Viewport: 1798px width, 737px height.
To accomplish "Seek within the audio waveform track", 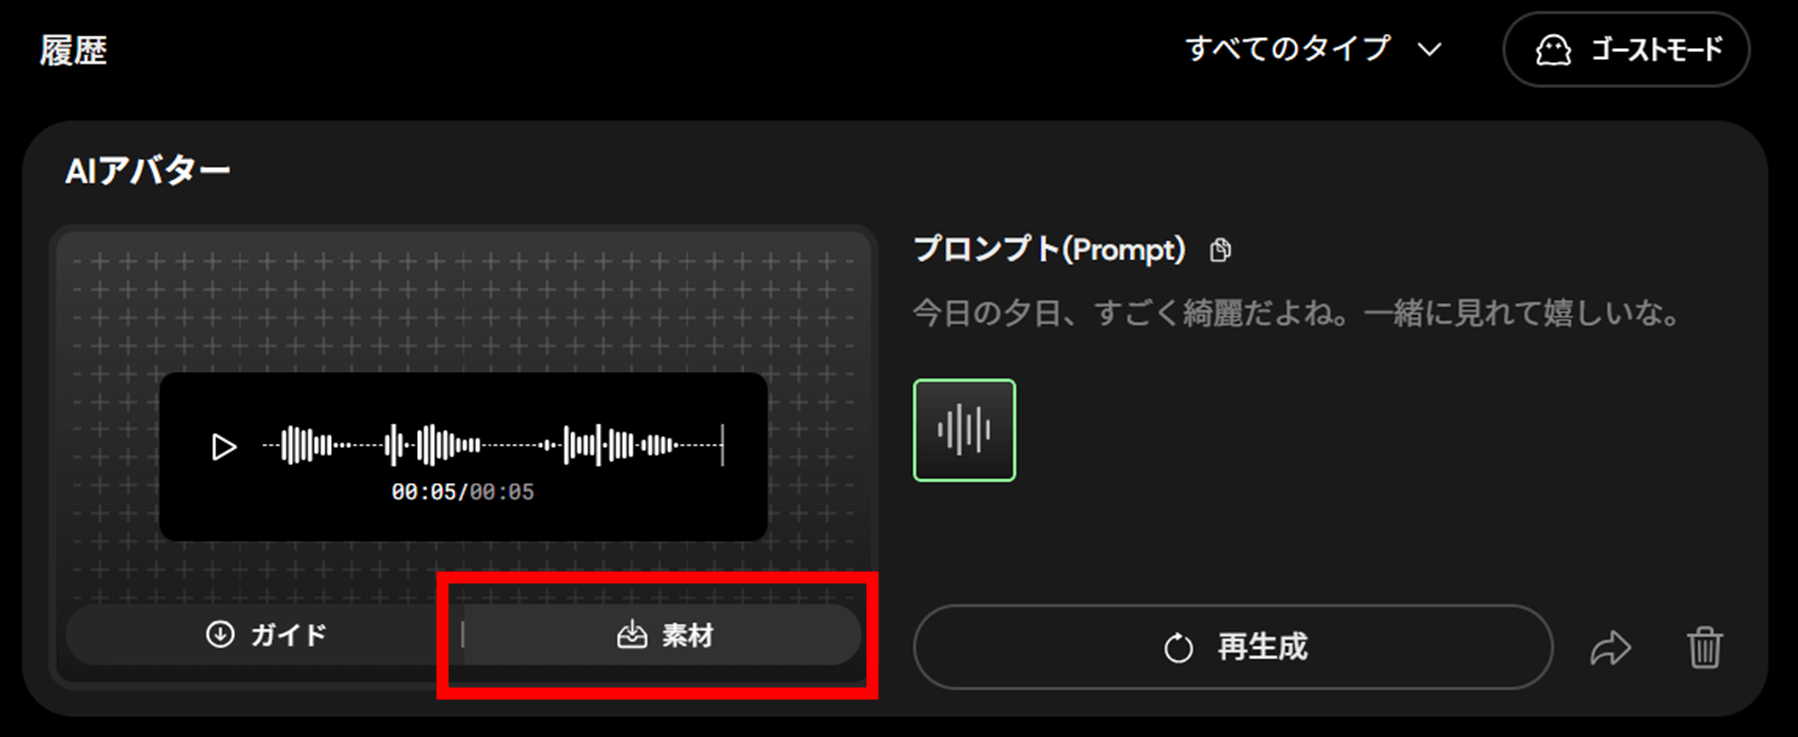I will pyautogui.click(x=492, y=446).
